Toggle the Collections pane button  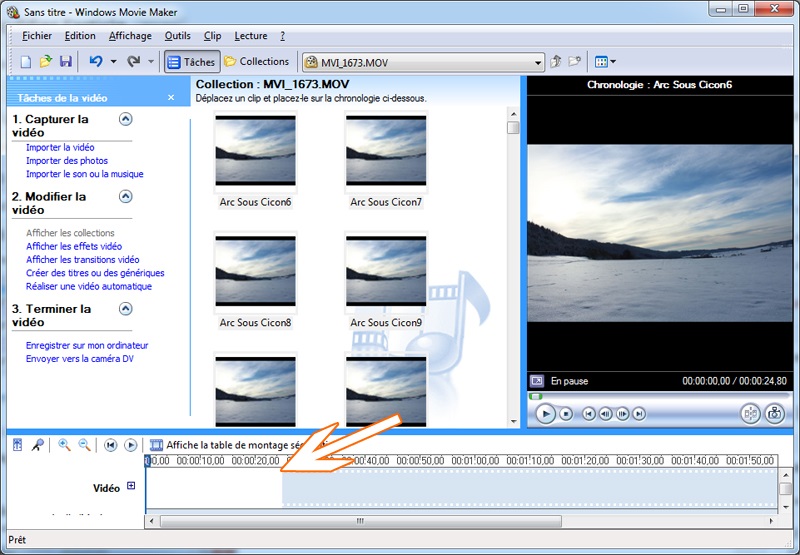coord(257,62)
